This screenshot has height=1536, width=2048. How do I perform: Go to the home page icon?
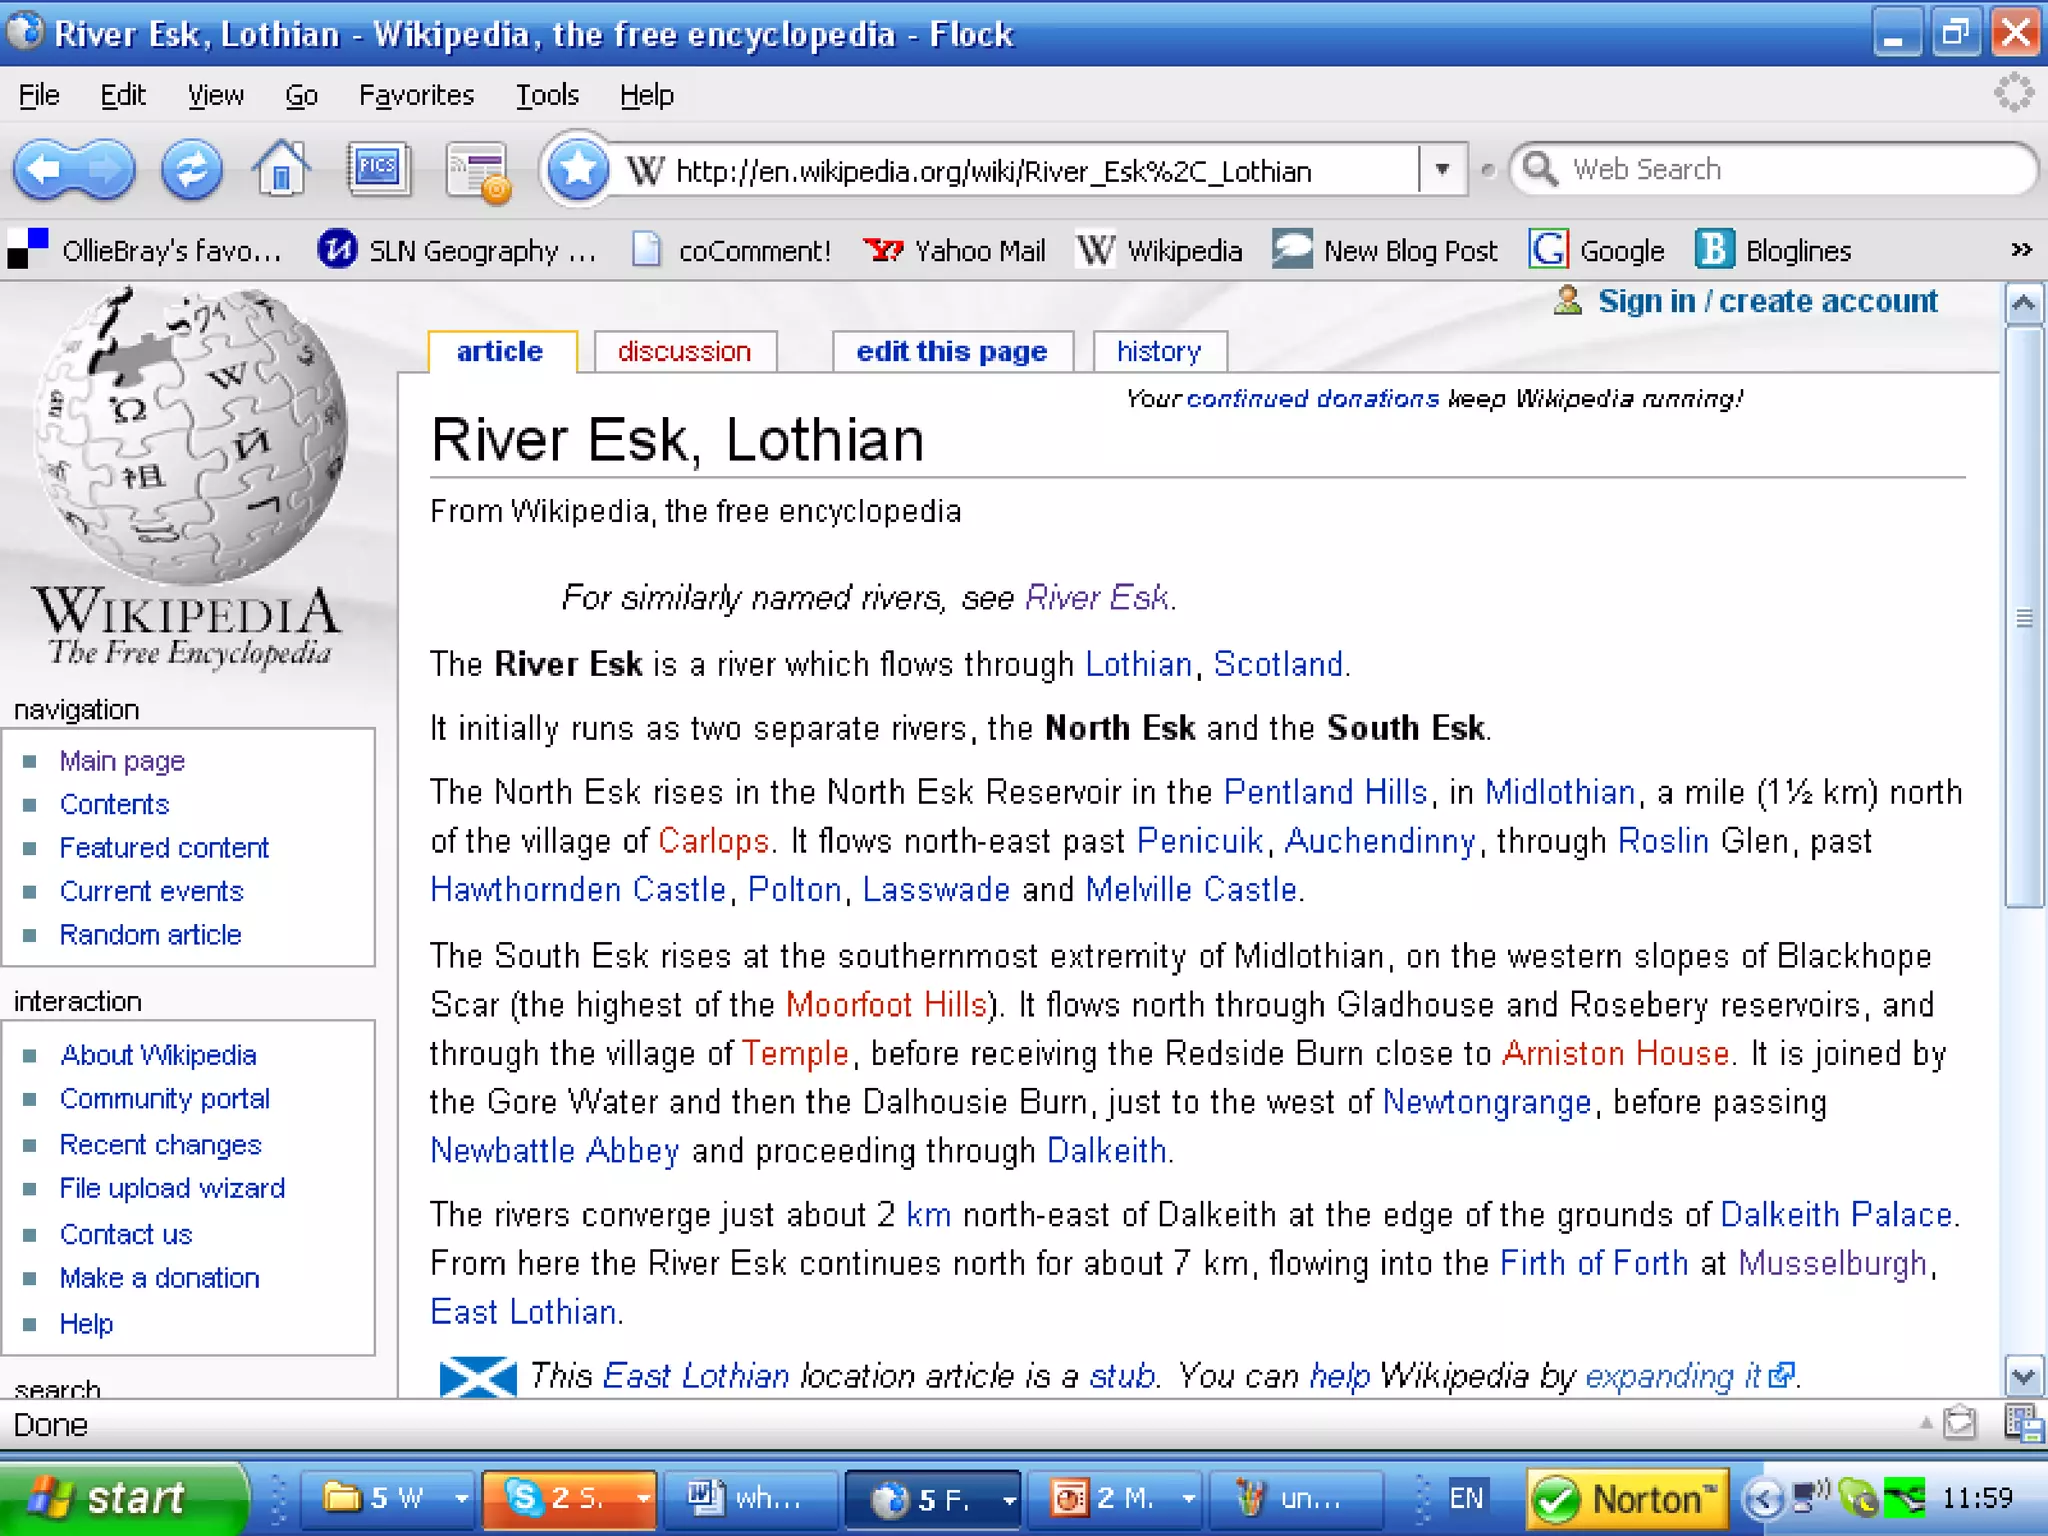tap(281, 170)
